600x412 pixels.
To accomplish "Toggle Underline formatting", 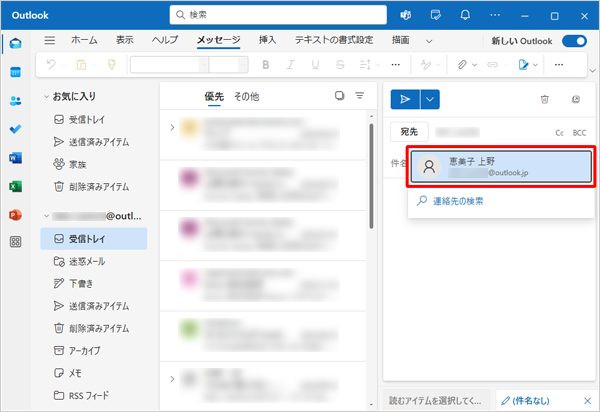I will [x=315, y=65].
